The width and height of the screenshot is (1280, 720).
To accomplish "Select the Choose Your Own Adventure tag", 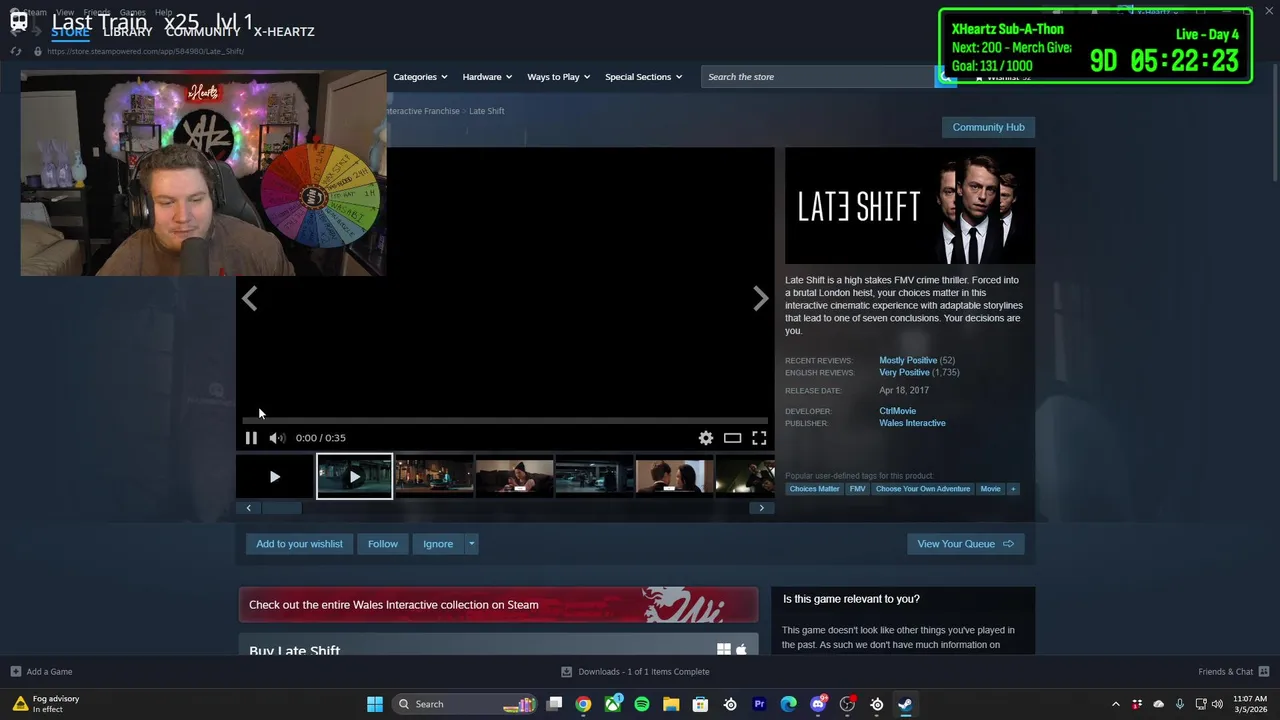I will (923, 489).
